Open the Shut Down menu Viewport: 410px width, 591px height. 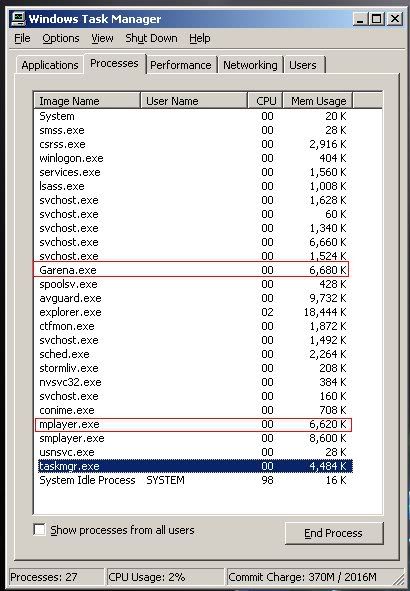click(x=151, y=38)
